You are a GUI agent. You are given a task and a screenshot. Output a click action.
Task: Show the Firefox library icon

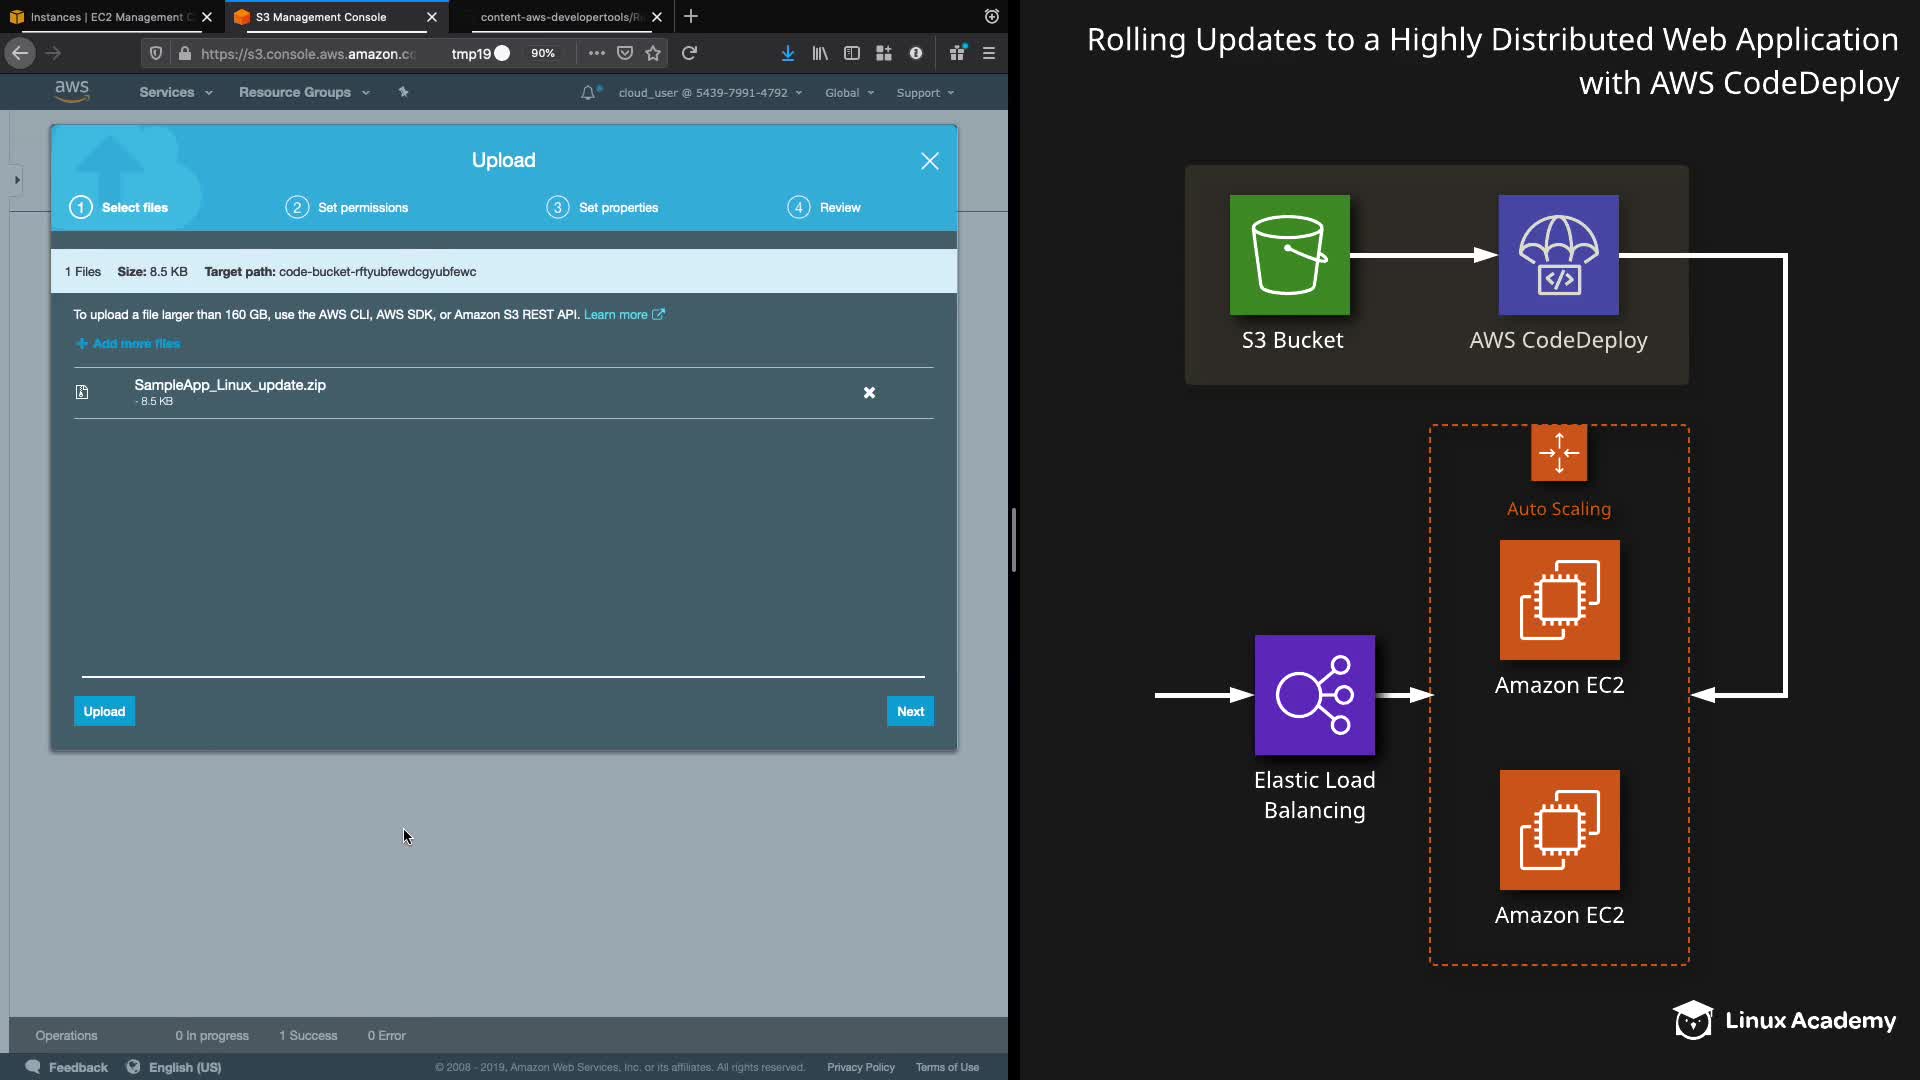[x=820, y=53]
